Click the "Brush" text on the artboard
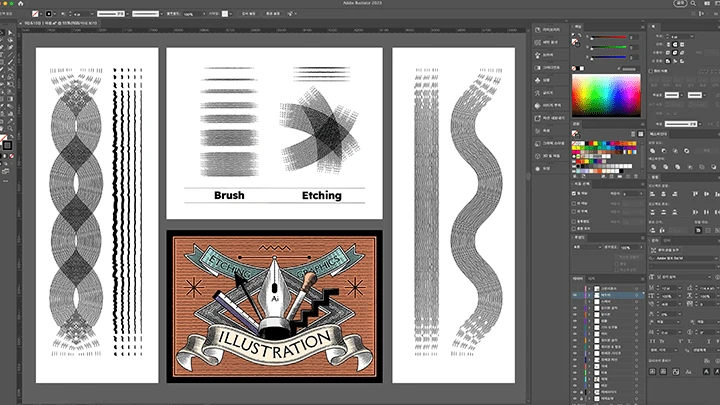720x405 pixels. point(229,195)
